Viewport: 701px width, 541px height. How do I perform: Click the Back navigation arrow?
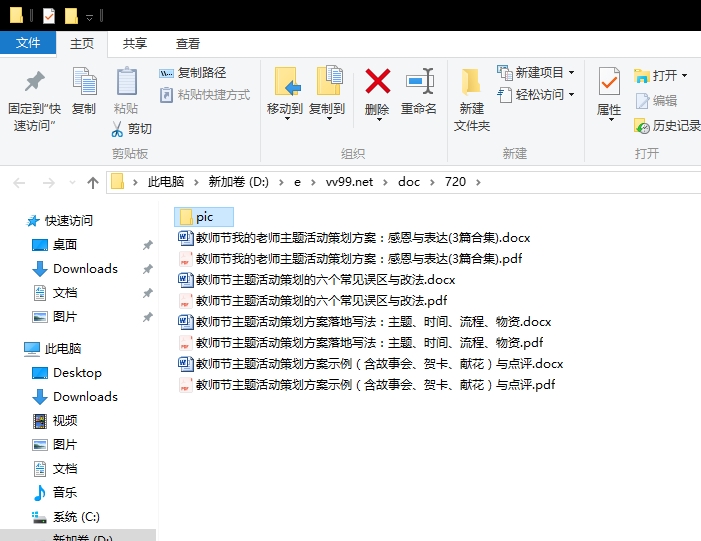coord(19,183)
